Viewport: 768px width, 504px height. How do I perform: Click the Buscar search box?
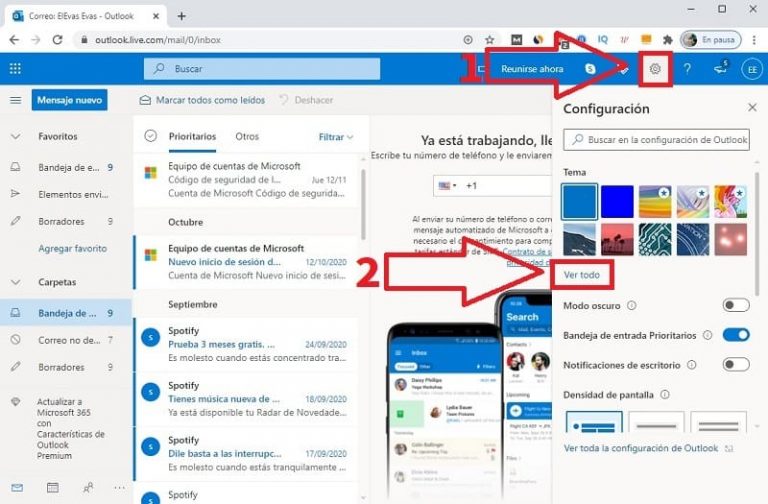(x=262, y=69)
